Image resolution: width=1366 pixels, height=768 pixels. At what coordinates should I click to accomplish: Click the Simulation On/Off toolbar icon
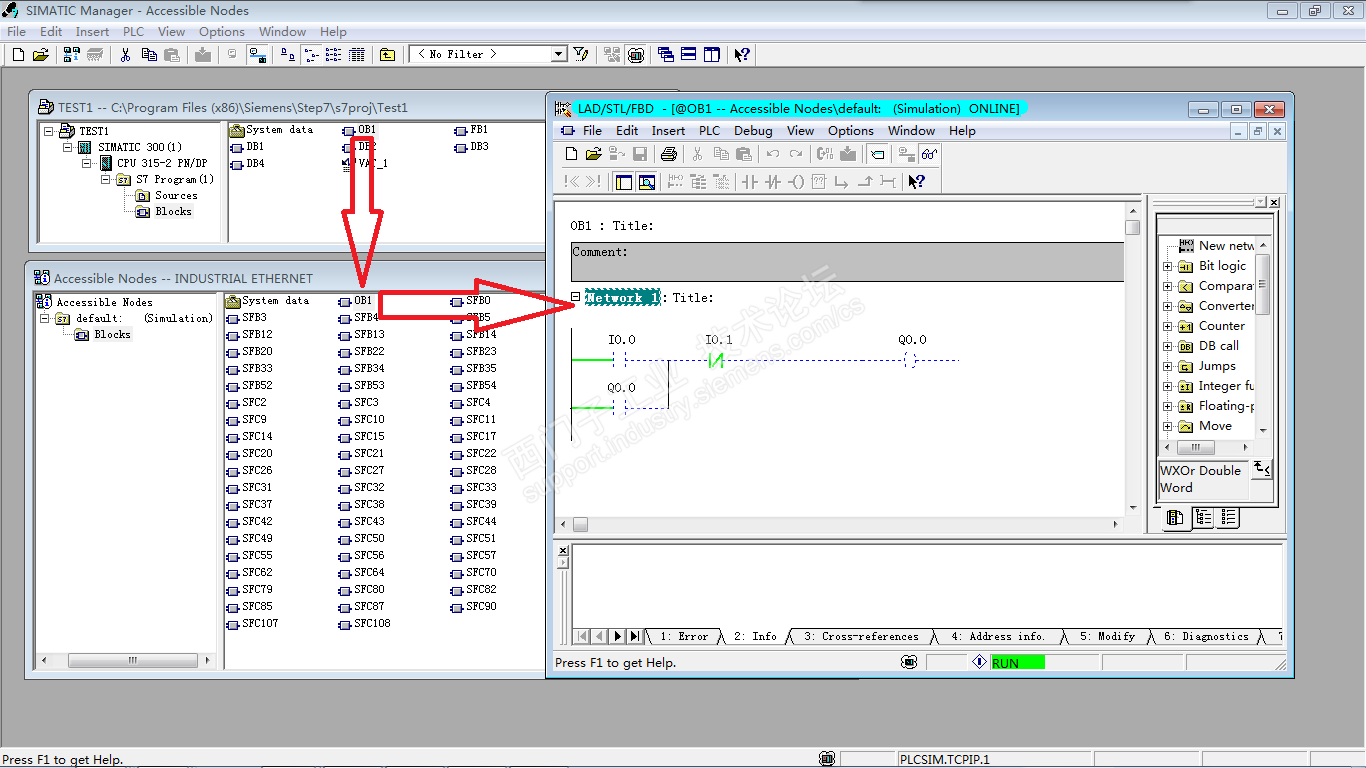coord(636,55)
